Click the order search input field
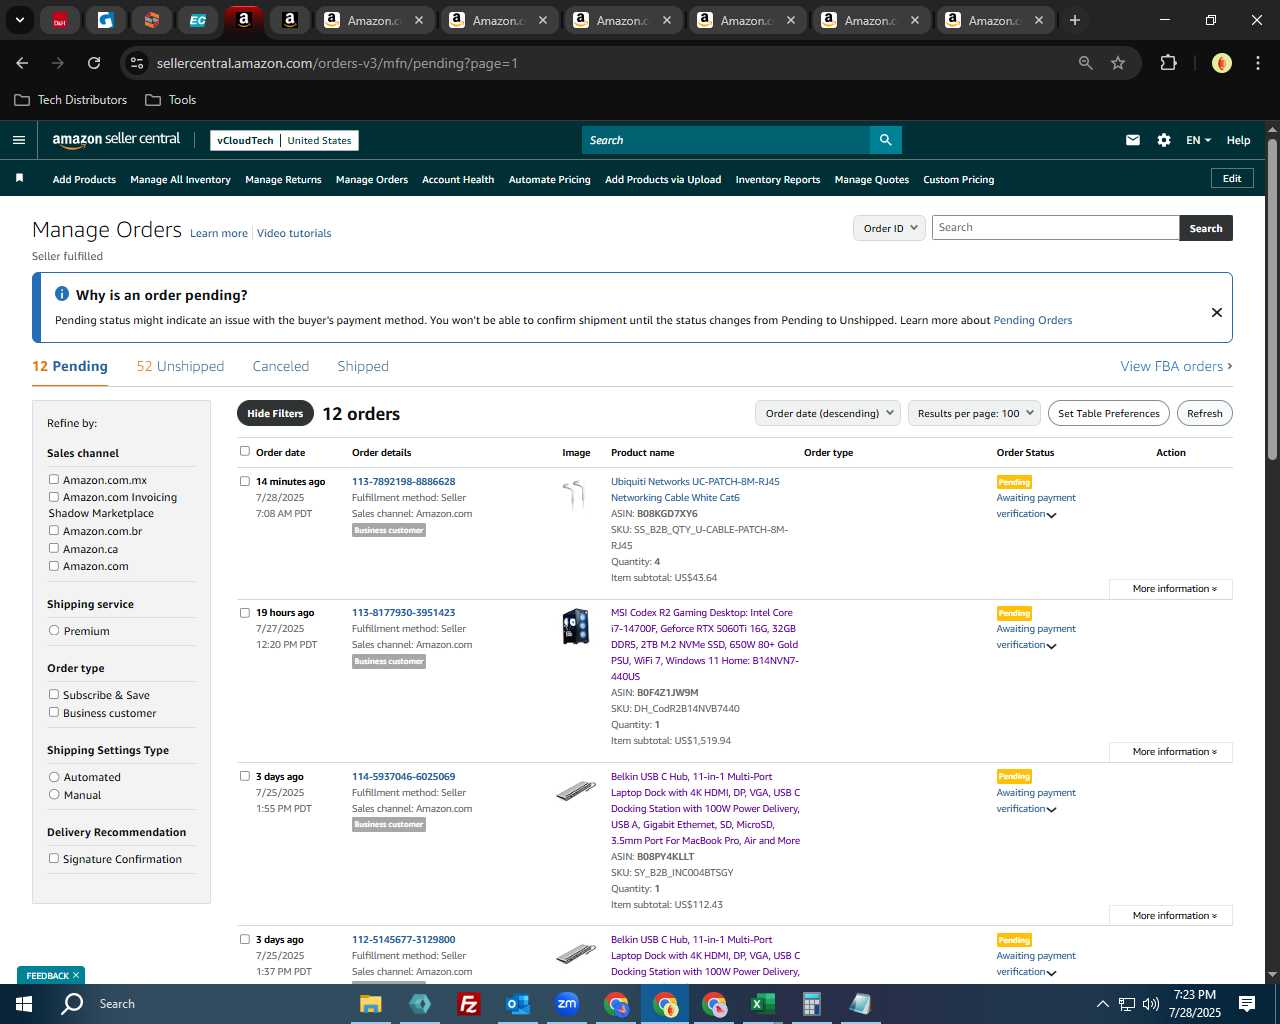The height and width of the screenshot is (1024, 1280). point(1056,228)
